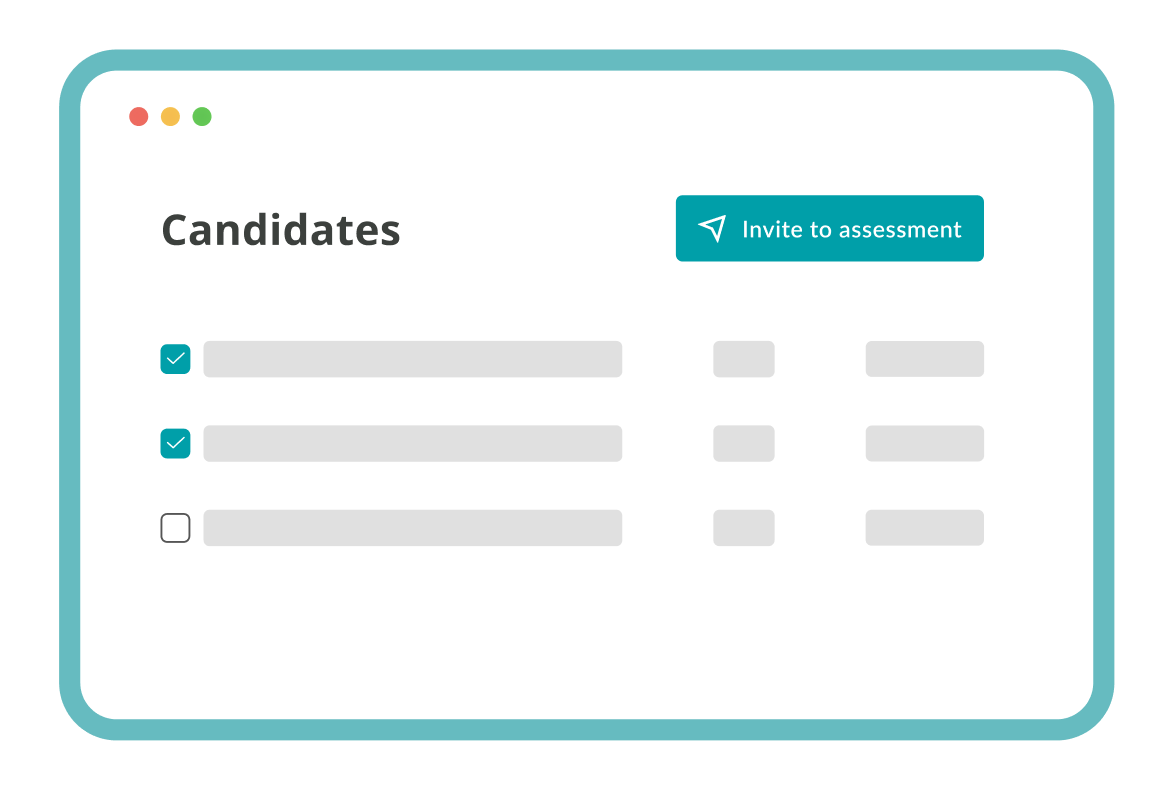Click the third row's small middle placeholder

coord(744,528)
